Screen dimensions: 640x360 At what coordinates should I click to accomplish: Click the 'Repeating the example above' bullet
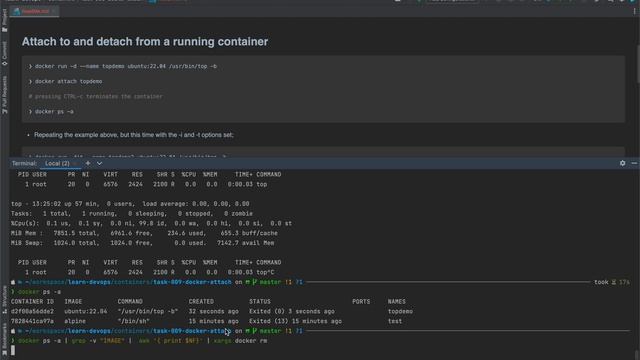pos(134,135)
